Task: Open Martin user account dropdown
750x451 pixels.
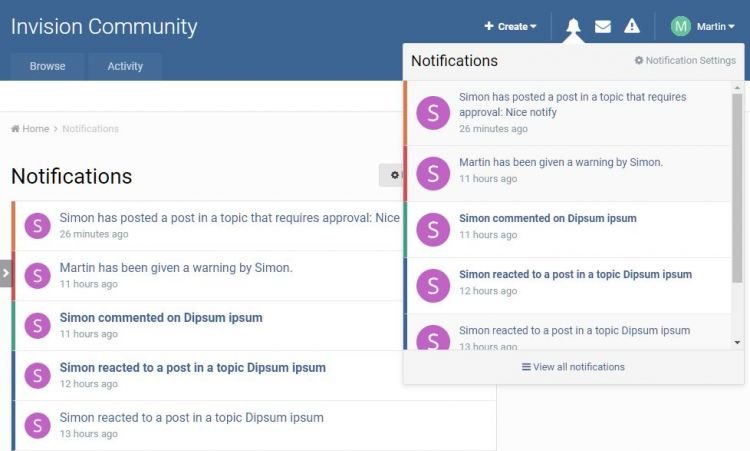Action: [x=716, y=26]
